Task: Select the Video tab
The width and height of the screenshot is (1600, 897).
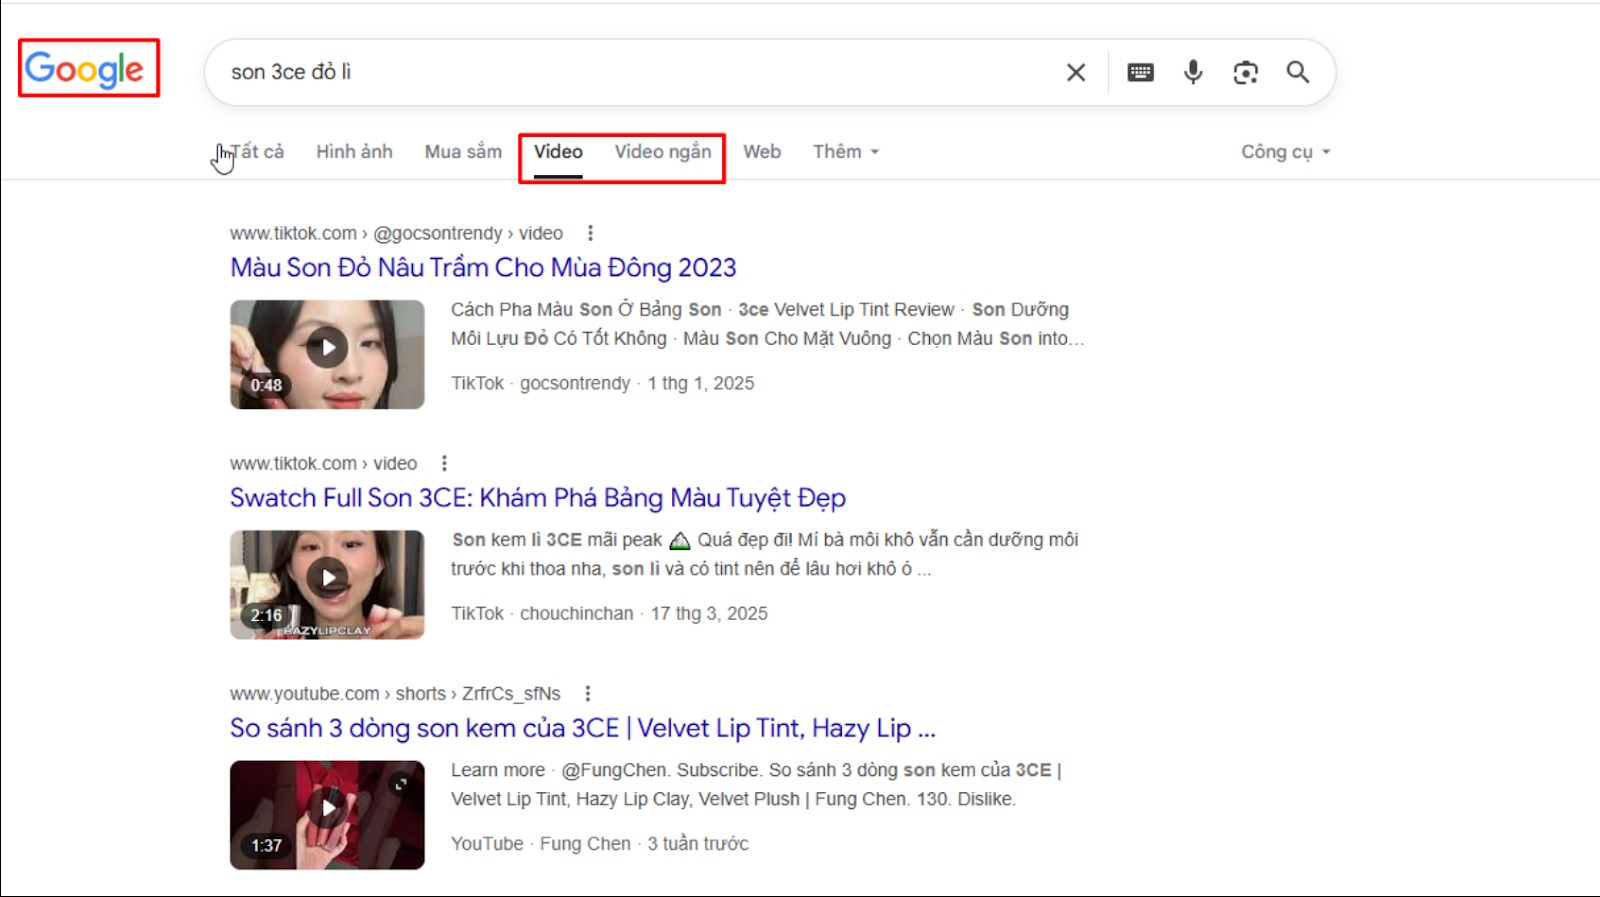Action: [x=558, y=152]
